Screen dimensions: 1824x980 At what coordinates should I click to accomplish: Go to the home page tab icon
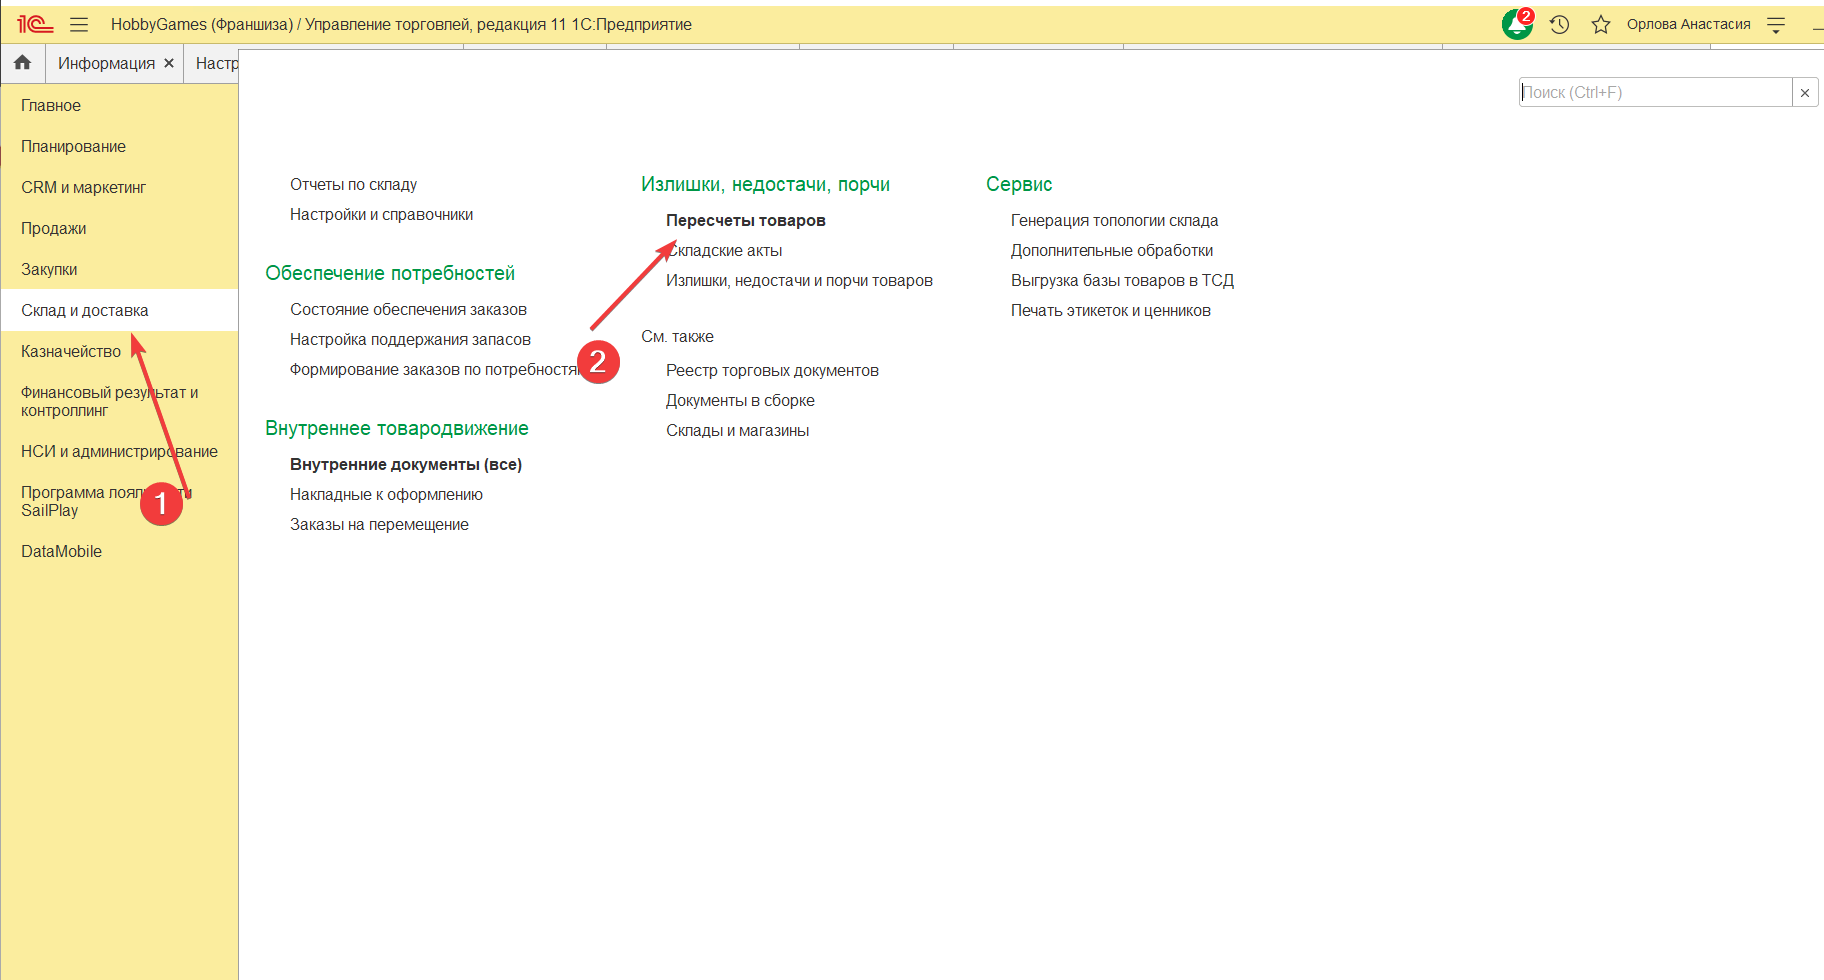tap(22, 63)
